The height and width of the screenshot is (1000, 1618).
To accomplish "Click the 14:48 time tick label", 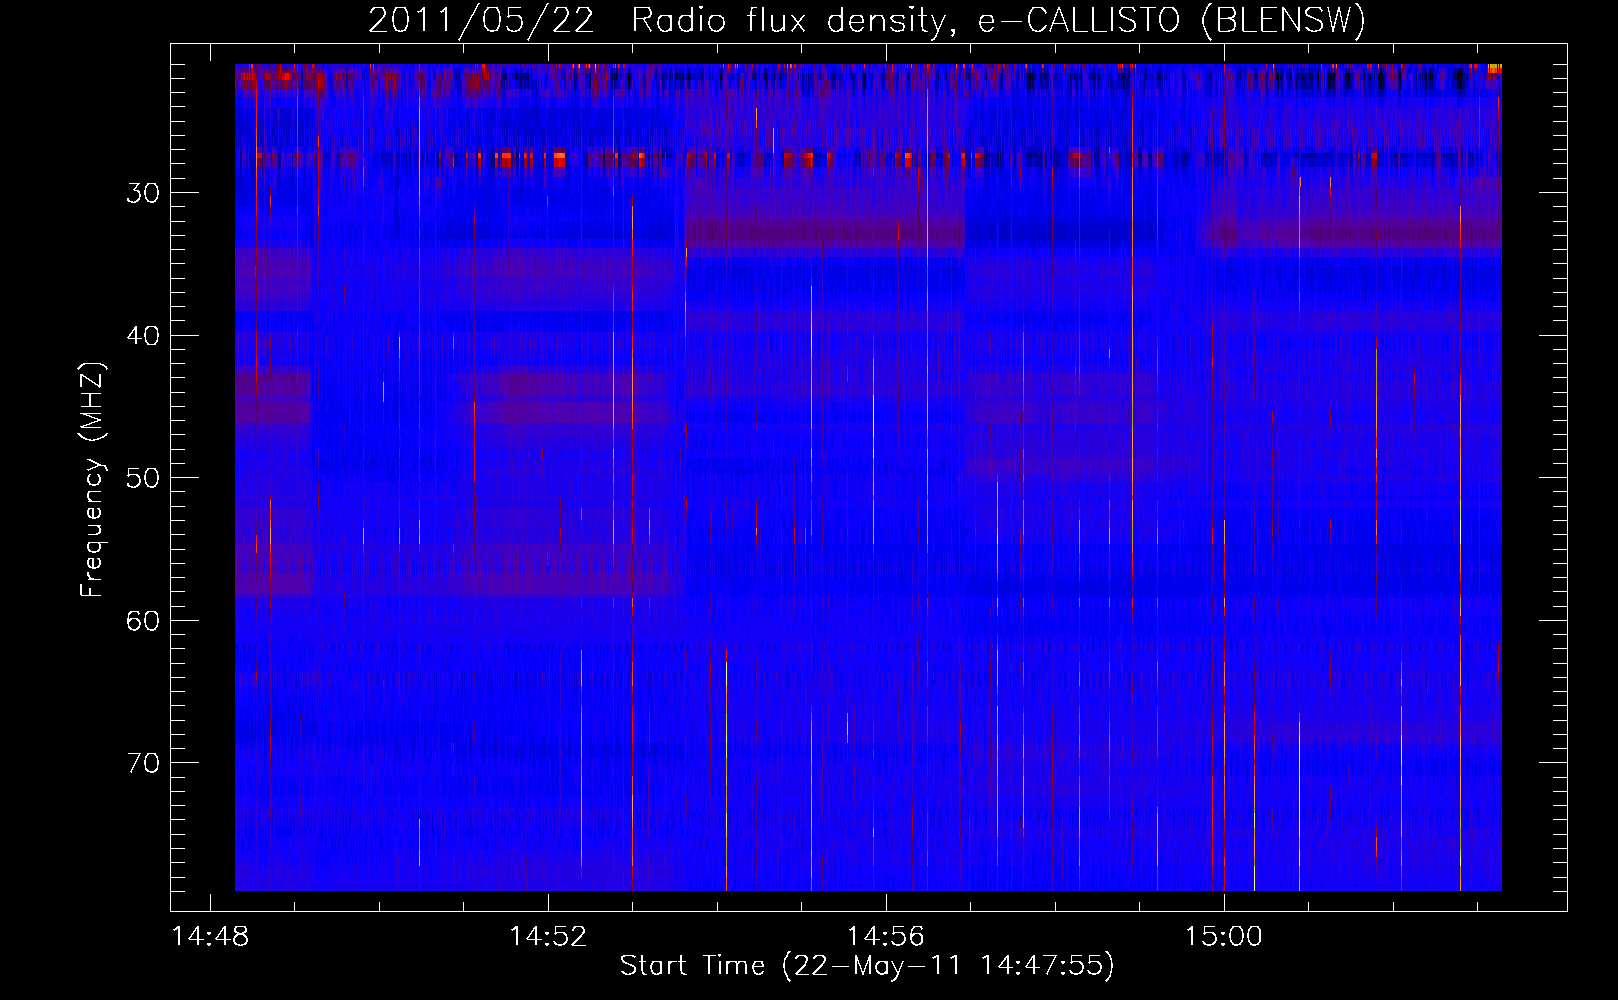I will tap(210, 937).
